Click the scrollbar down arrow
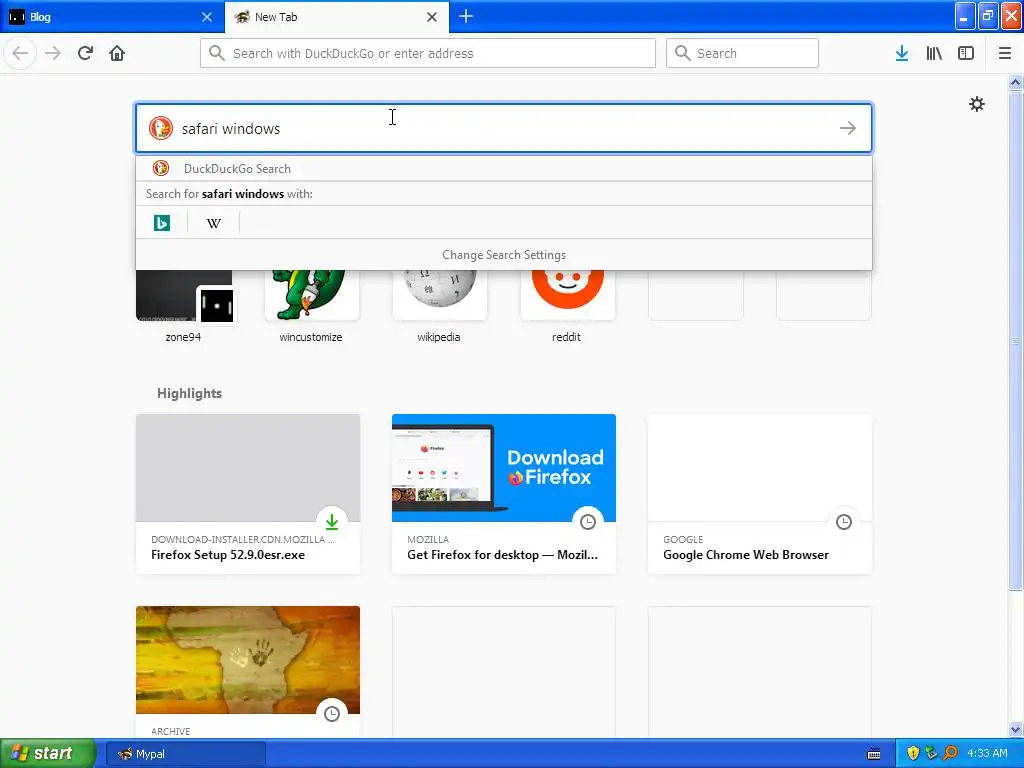This screenshot has width=1024, height=768. [1015, 729]
